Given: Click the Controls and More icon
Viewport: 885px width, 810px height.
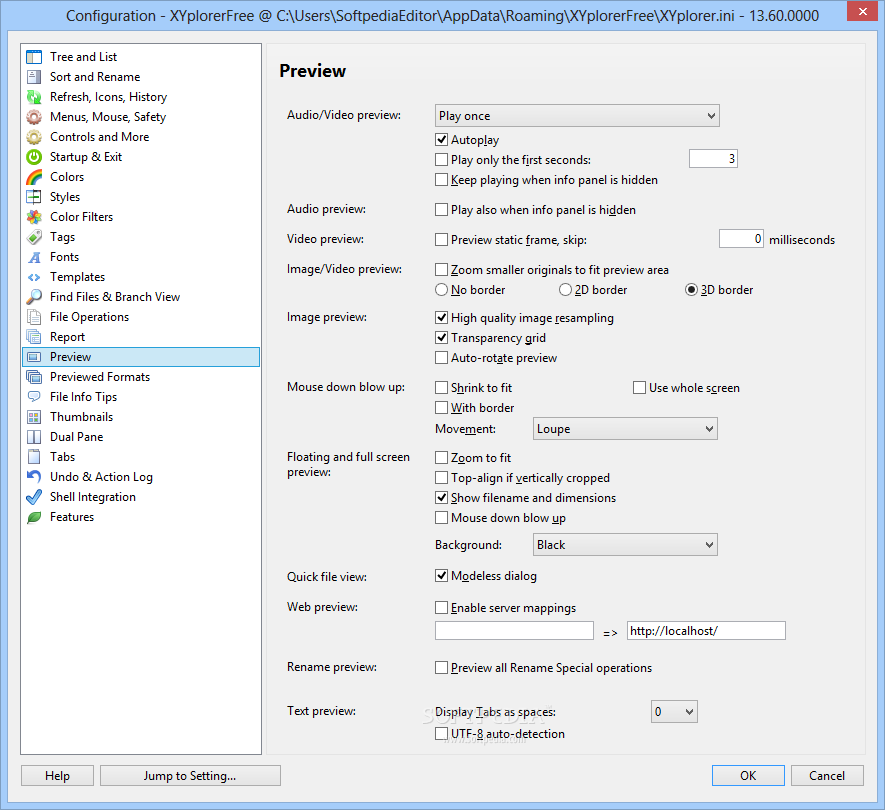Looking at the screenshot, I should click(34, 137).
